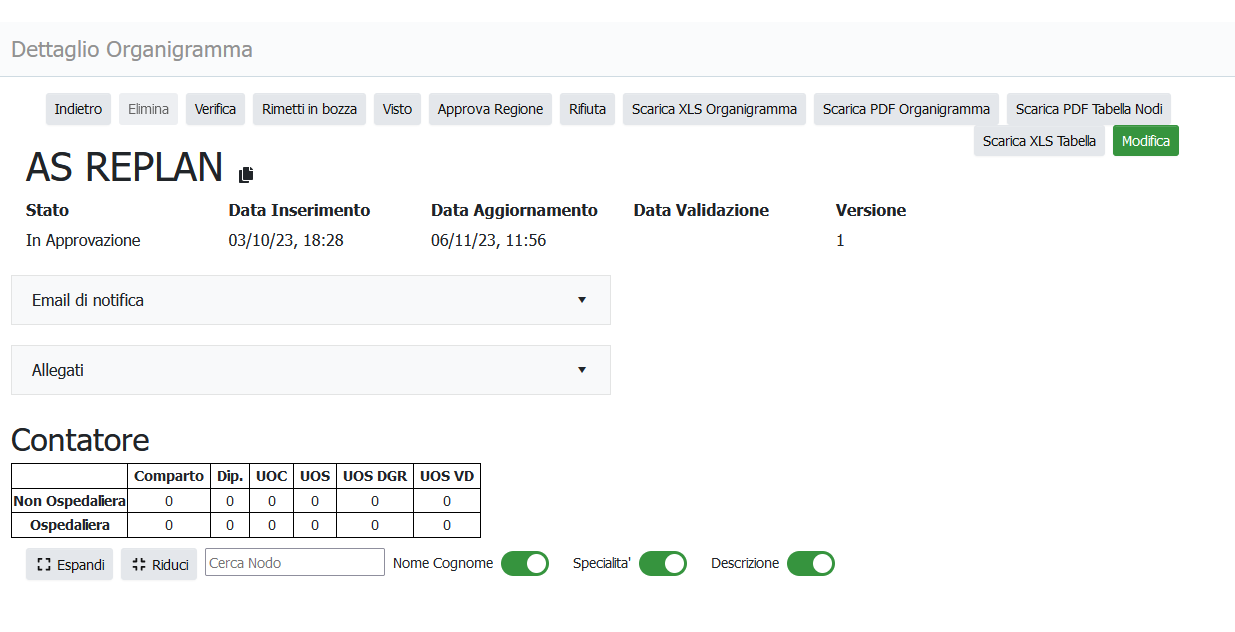Download via Scarica XLS Organigramma

tap(714, 109)
